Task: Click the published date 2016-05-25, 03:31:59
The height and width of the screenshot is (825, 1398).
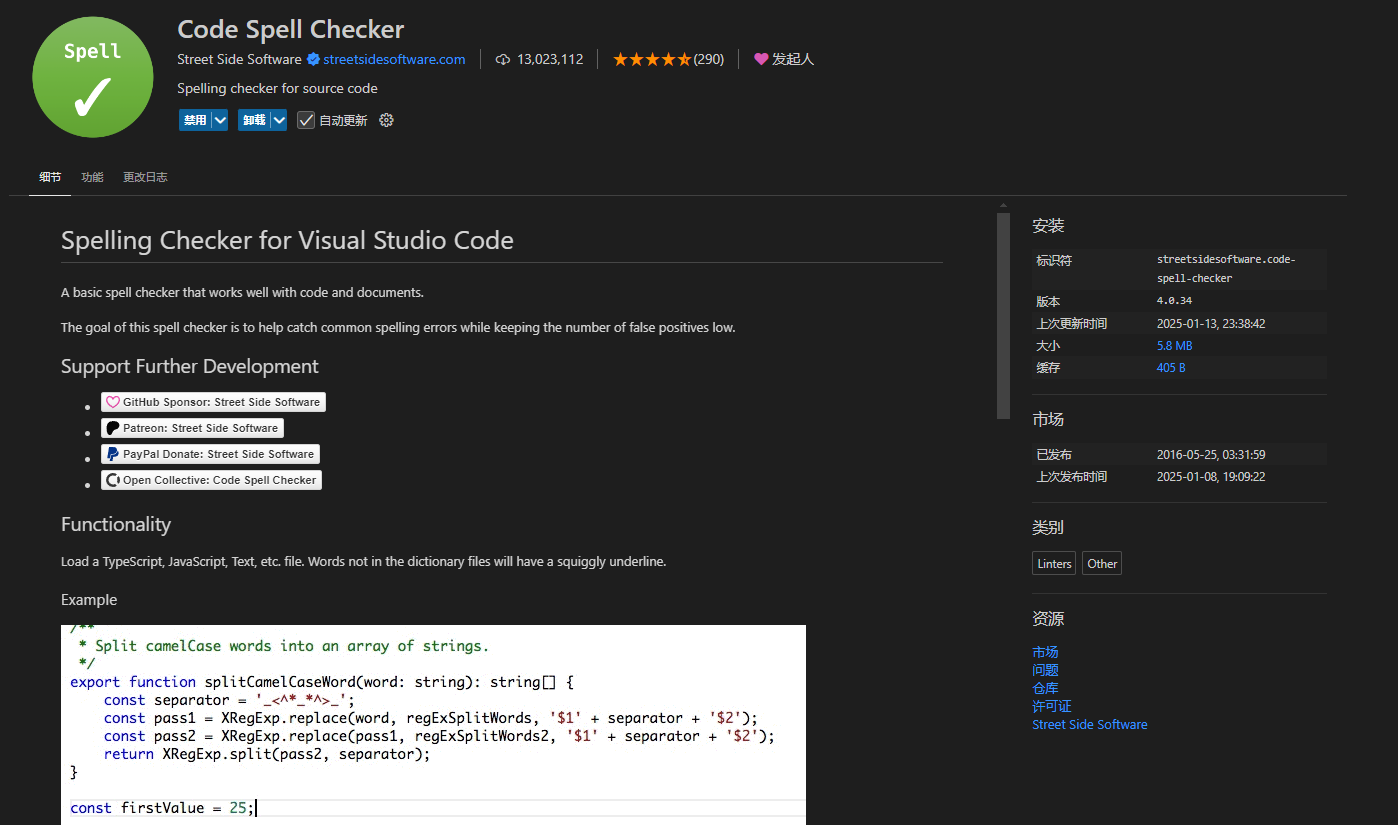Action: tap(1211, 454)
